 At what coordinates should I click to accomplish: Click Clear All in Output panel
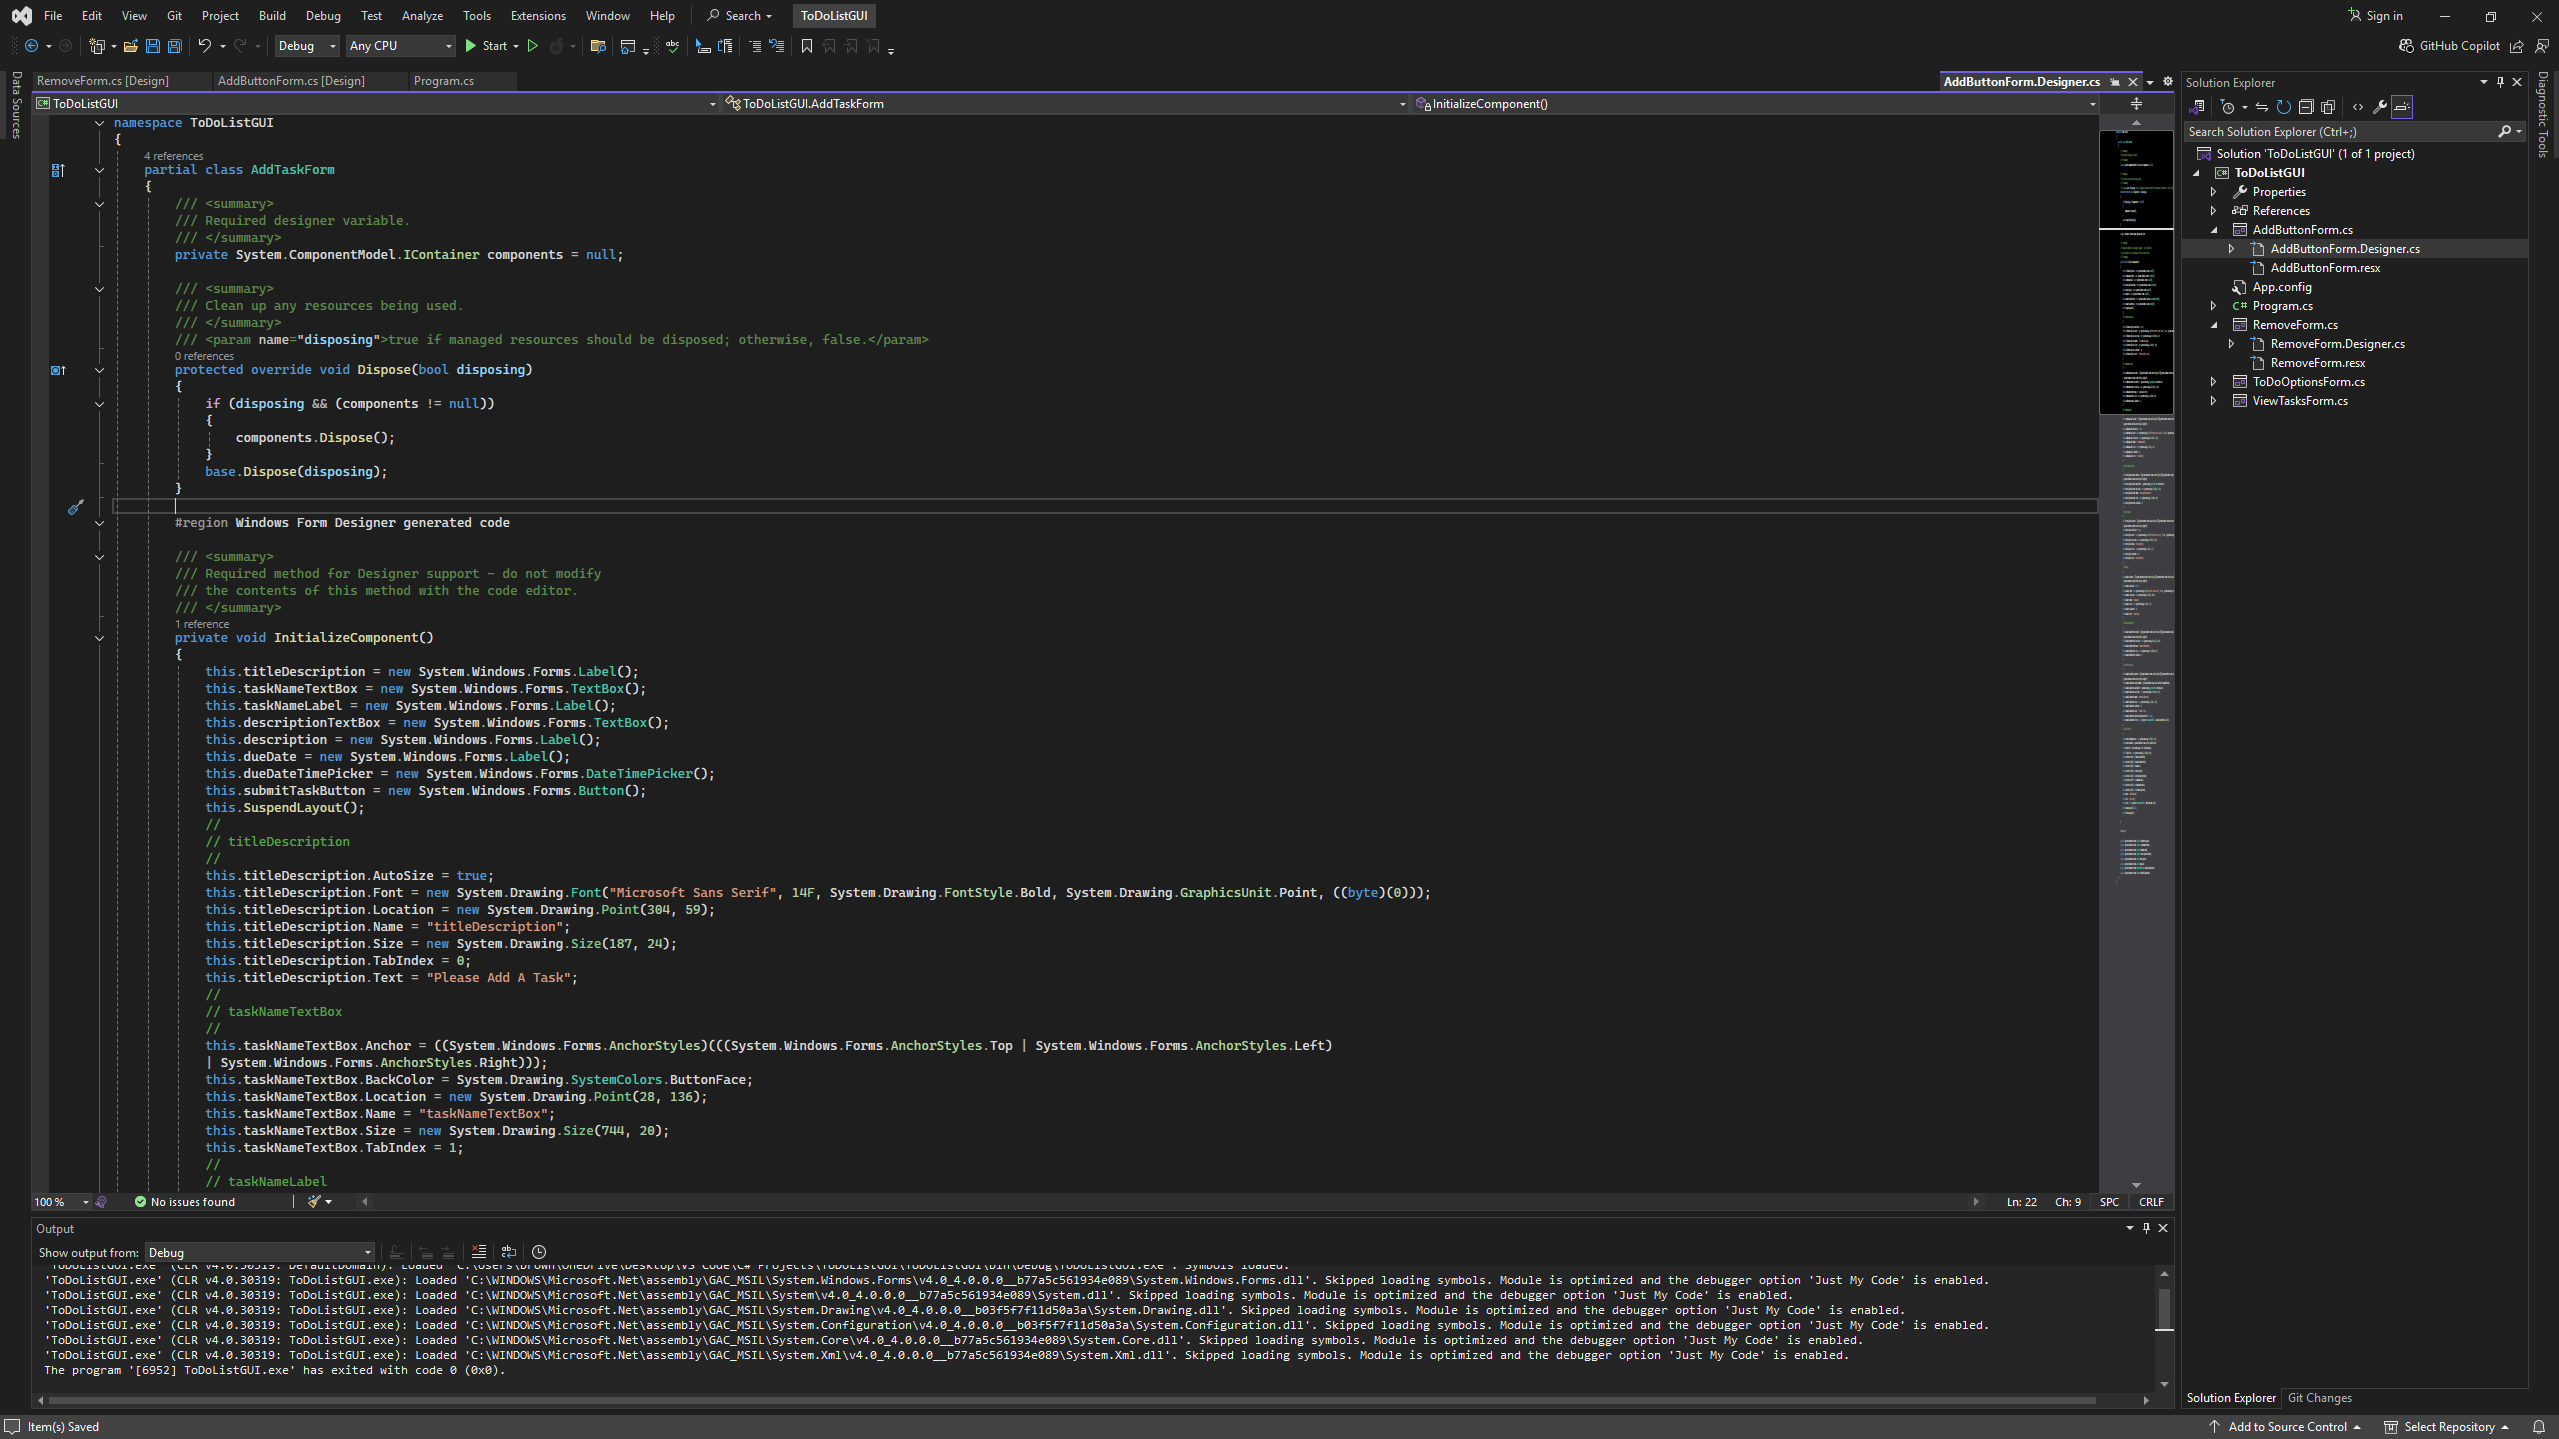(479, 1252)
